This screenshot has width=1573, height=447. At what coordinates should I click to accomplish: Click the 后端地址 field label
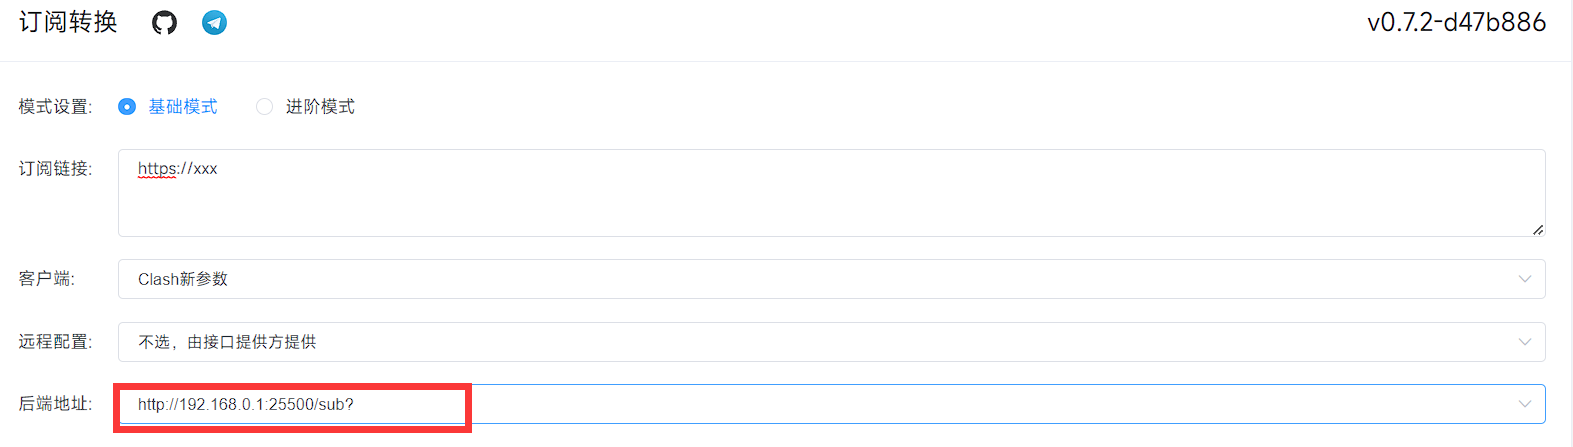55,404
